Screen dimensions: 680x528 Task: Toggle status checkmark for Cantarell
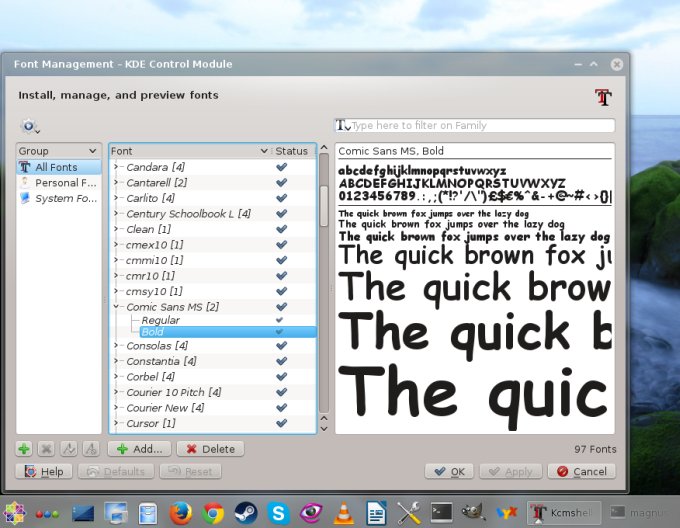tap(281, 183)
